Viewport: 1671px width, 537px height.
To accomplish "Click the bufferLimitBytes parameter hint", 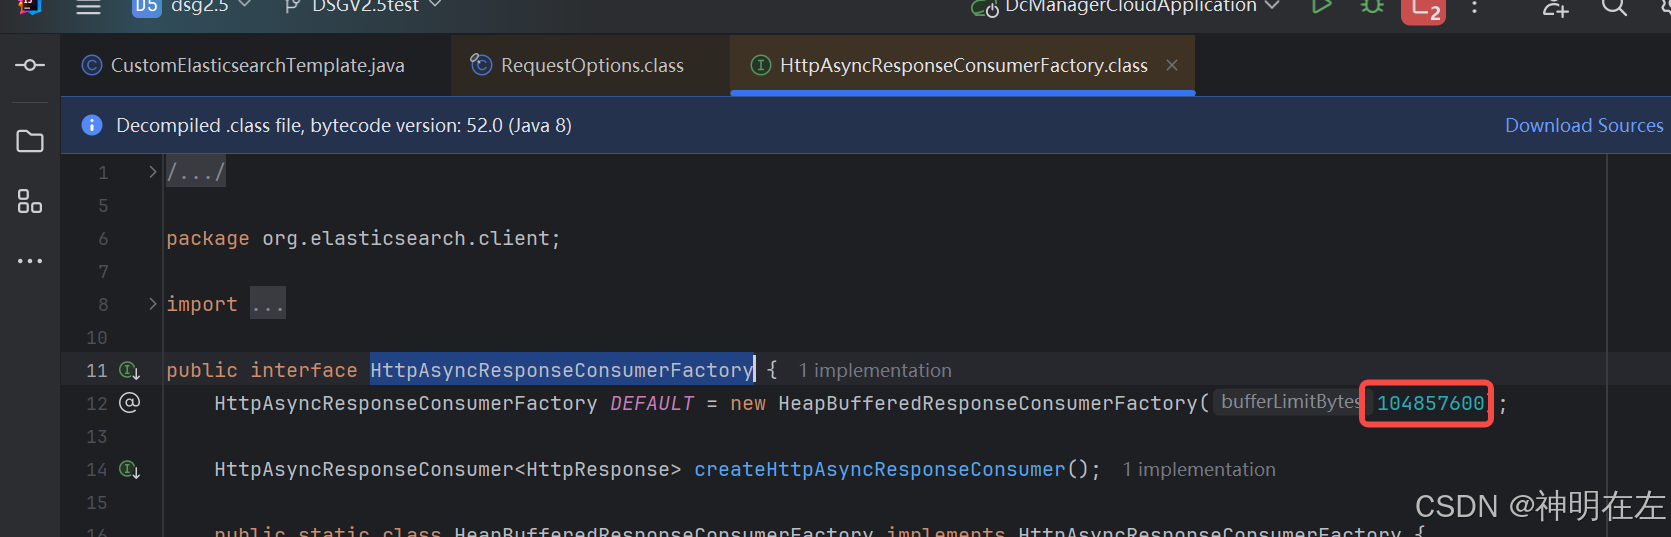I will 1290,402.
